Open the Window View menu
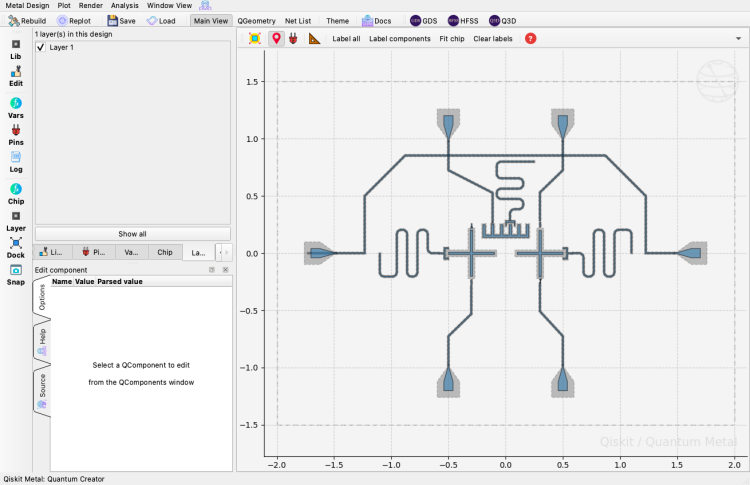Viewport: 750px width, 485px height. (169, 5)
